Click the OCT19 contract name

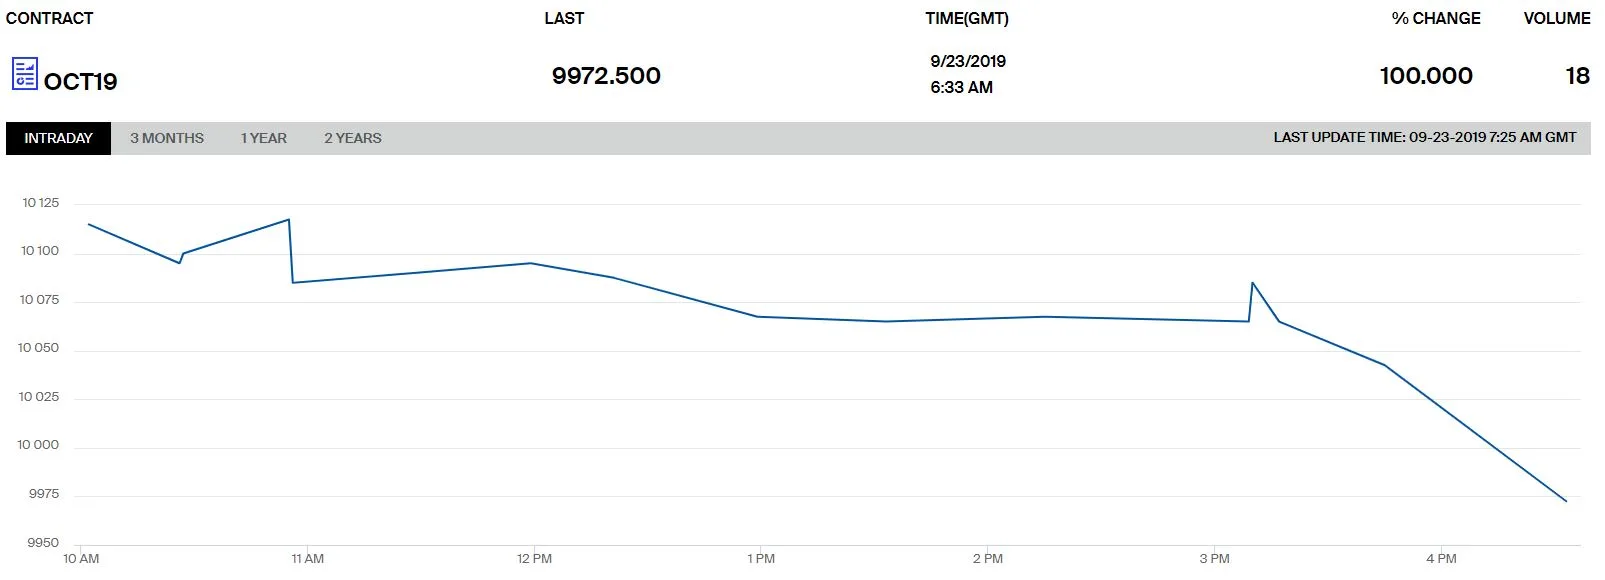[80, 81]
